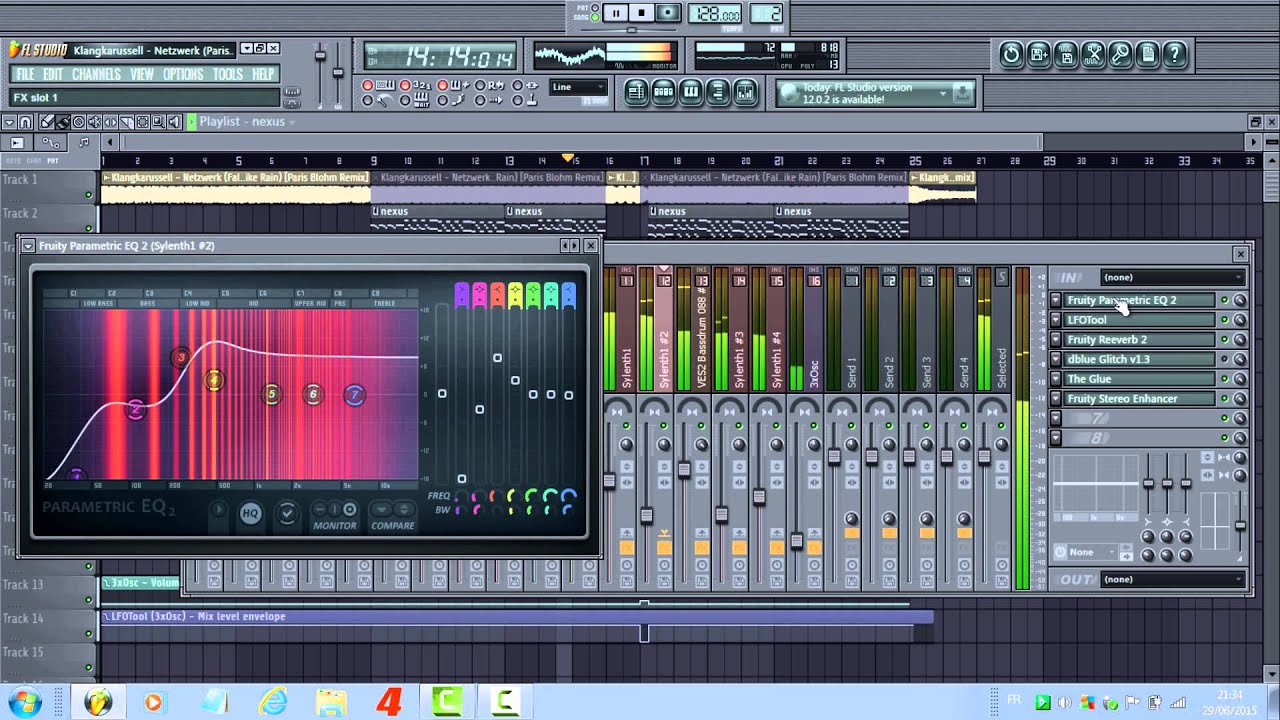This screenshot has width=1280, height=720.
Task: Select dblue Glitch v1.3 effect slot
Action: pyautogui.click(x=1139, y=359)
